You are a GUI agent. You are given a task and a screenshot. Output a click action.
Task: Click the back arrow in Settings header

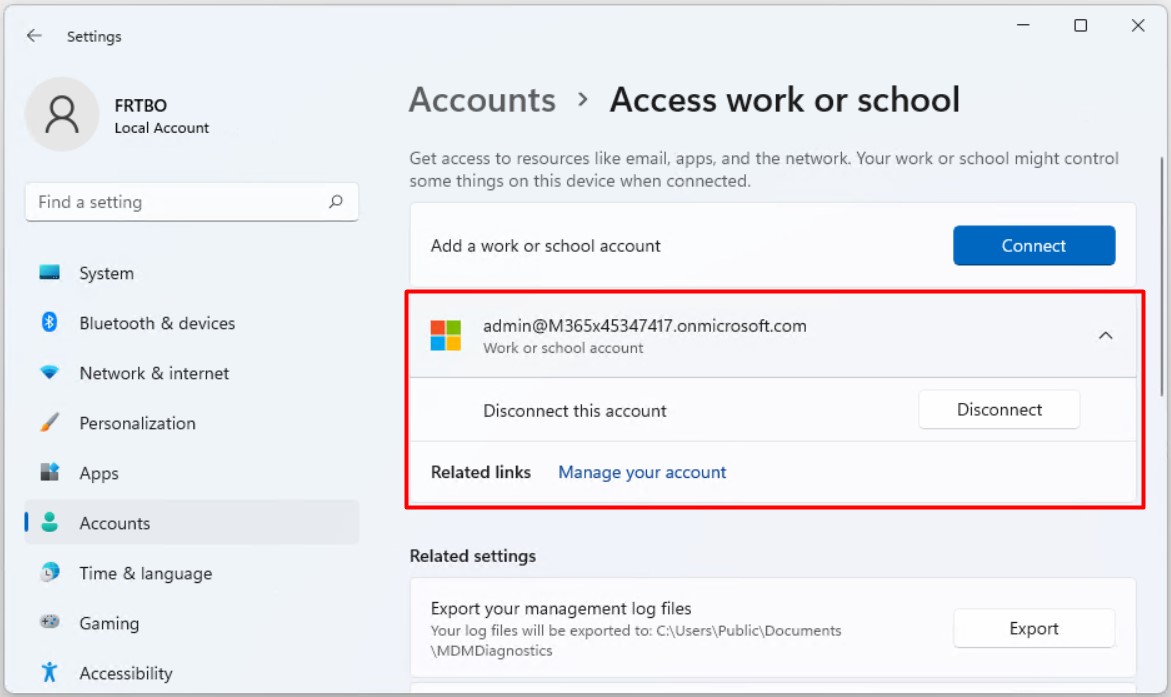34,36
